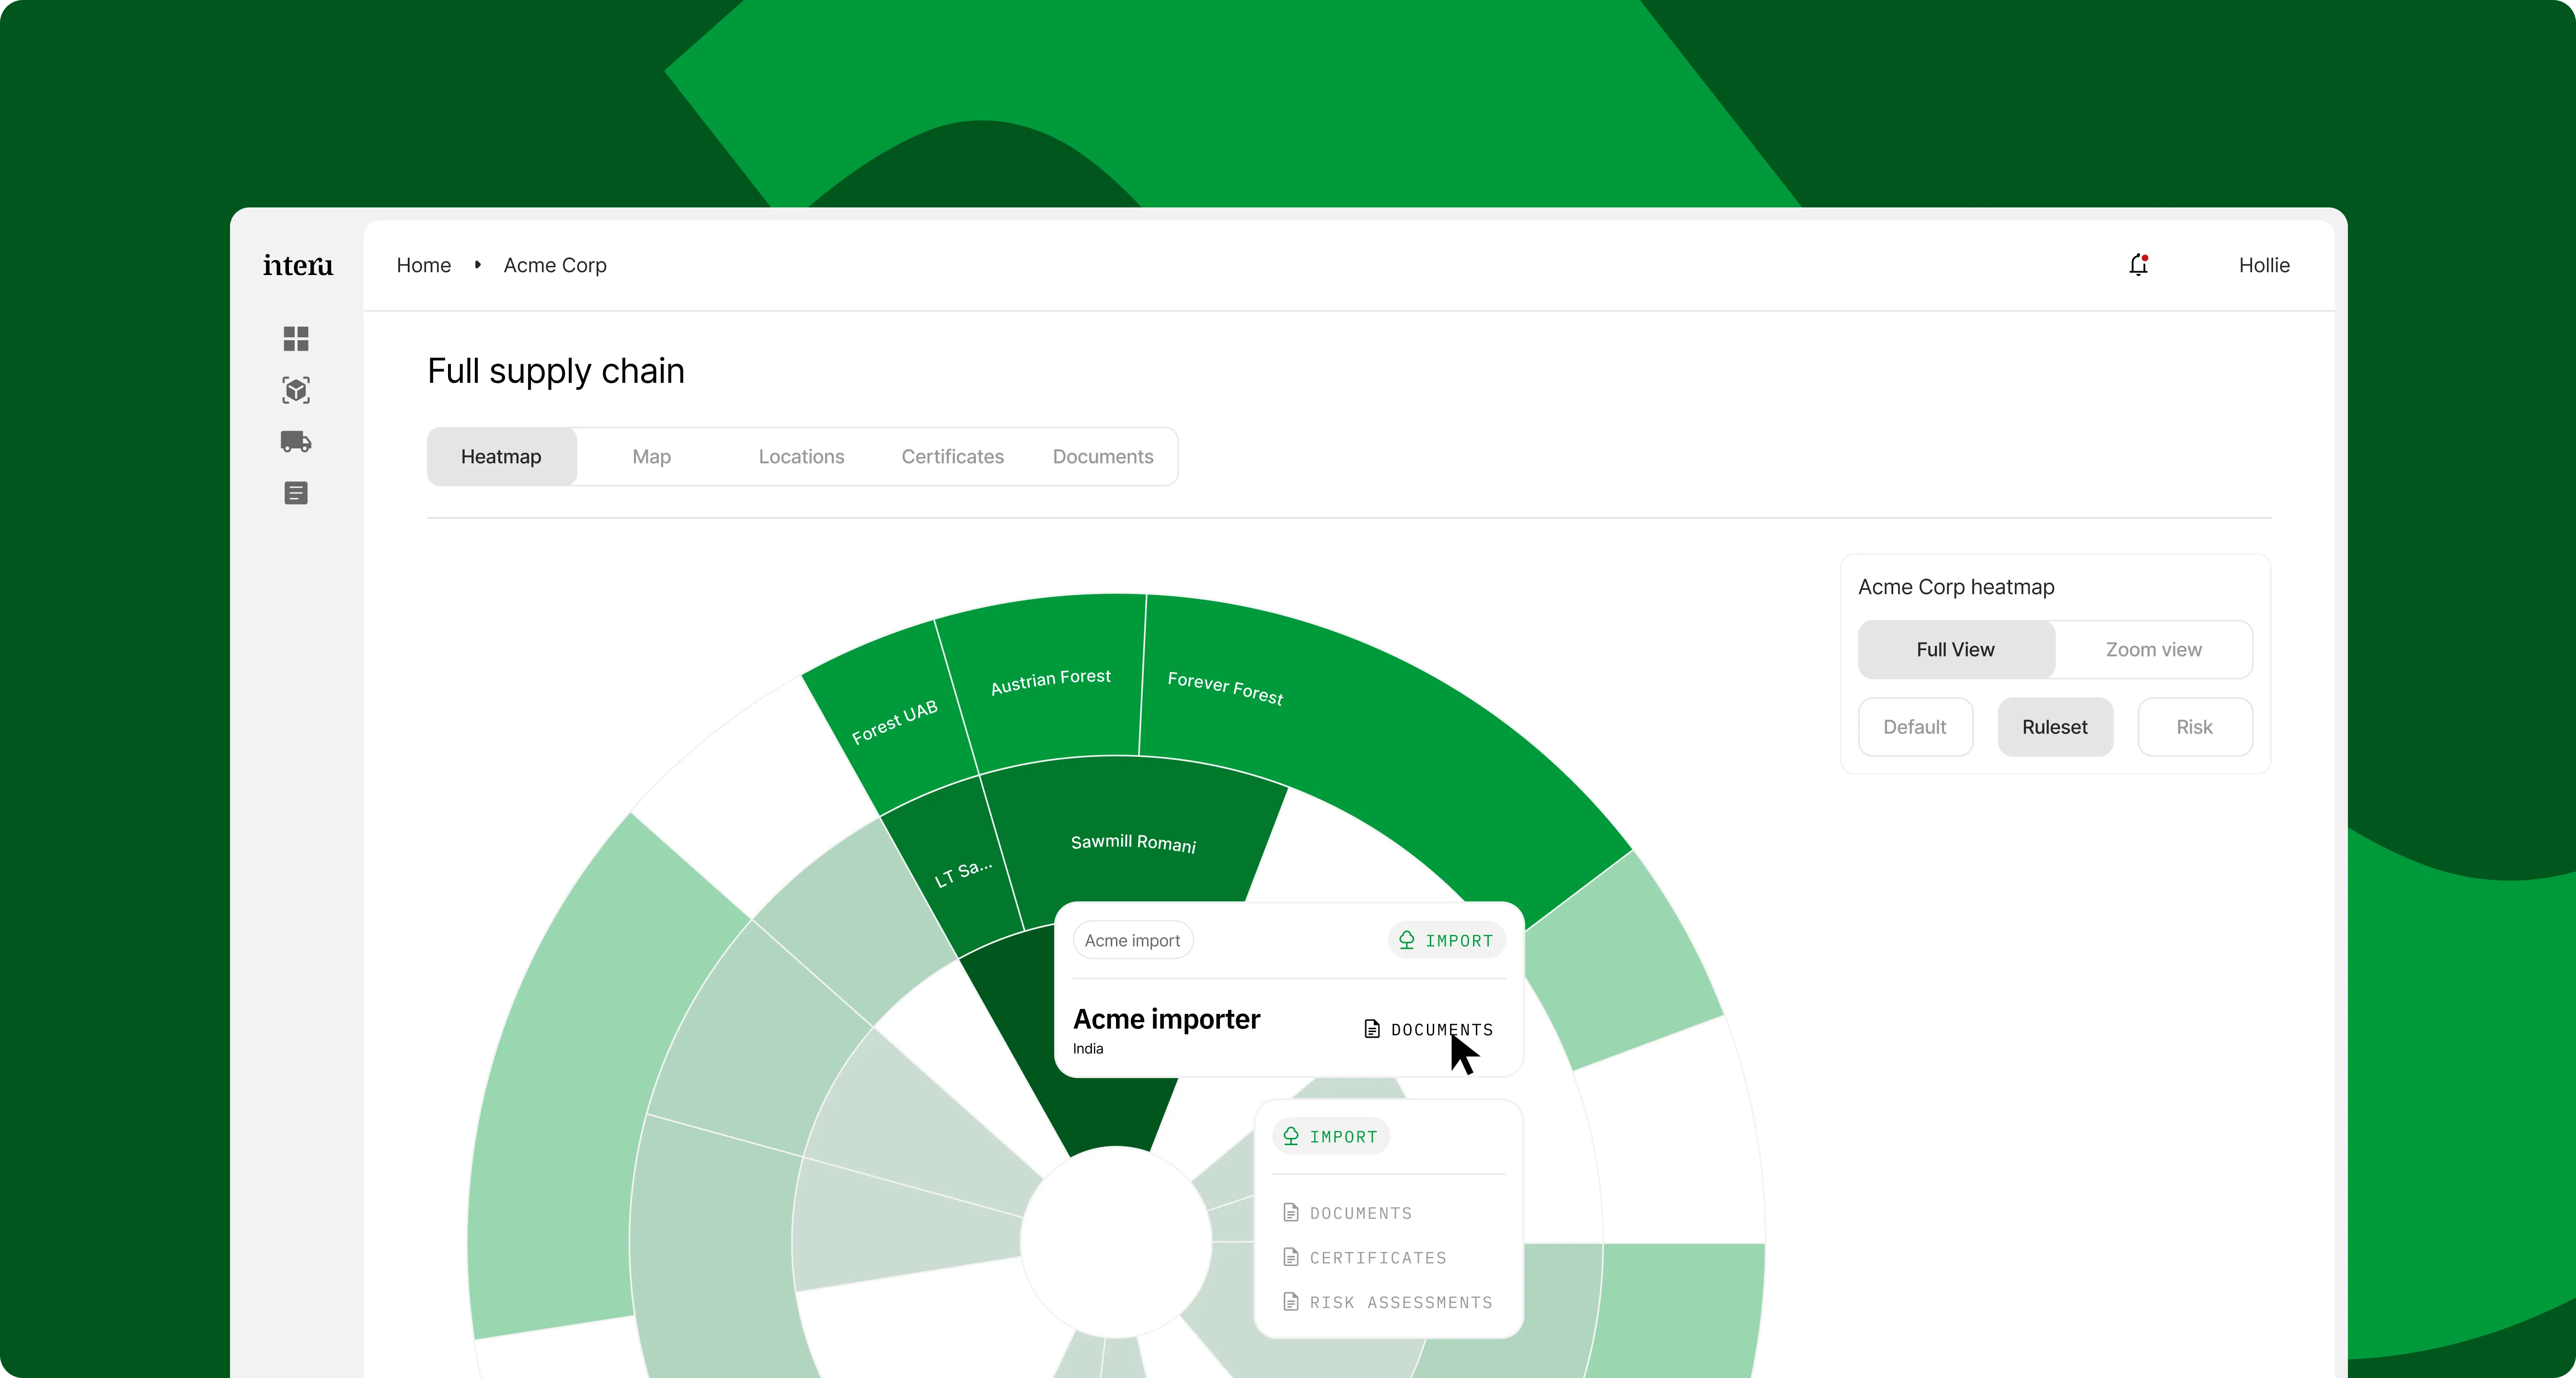Screen dimensions: 2576x1378
Task: Open the Hollie user menu
Action: pyautogui.click(x=2264, y=265)
